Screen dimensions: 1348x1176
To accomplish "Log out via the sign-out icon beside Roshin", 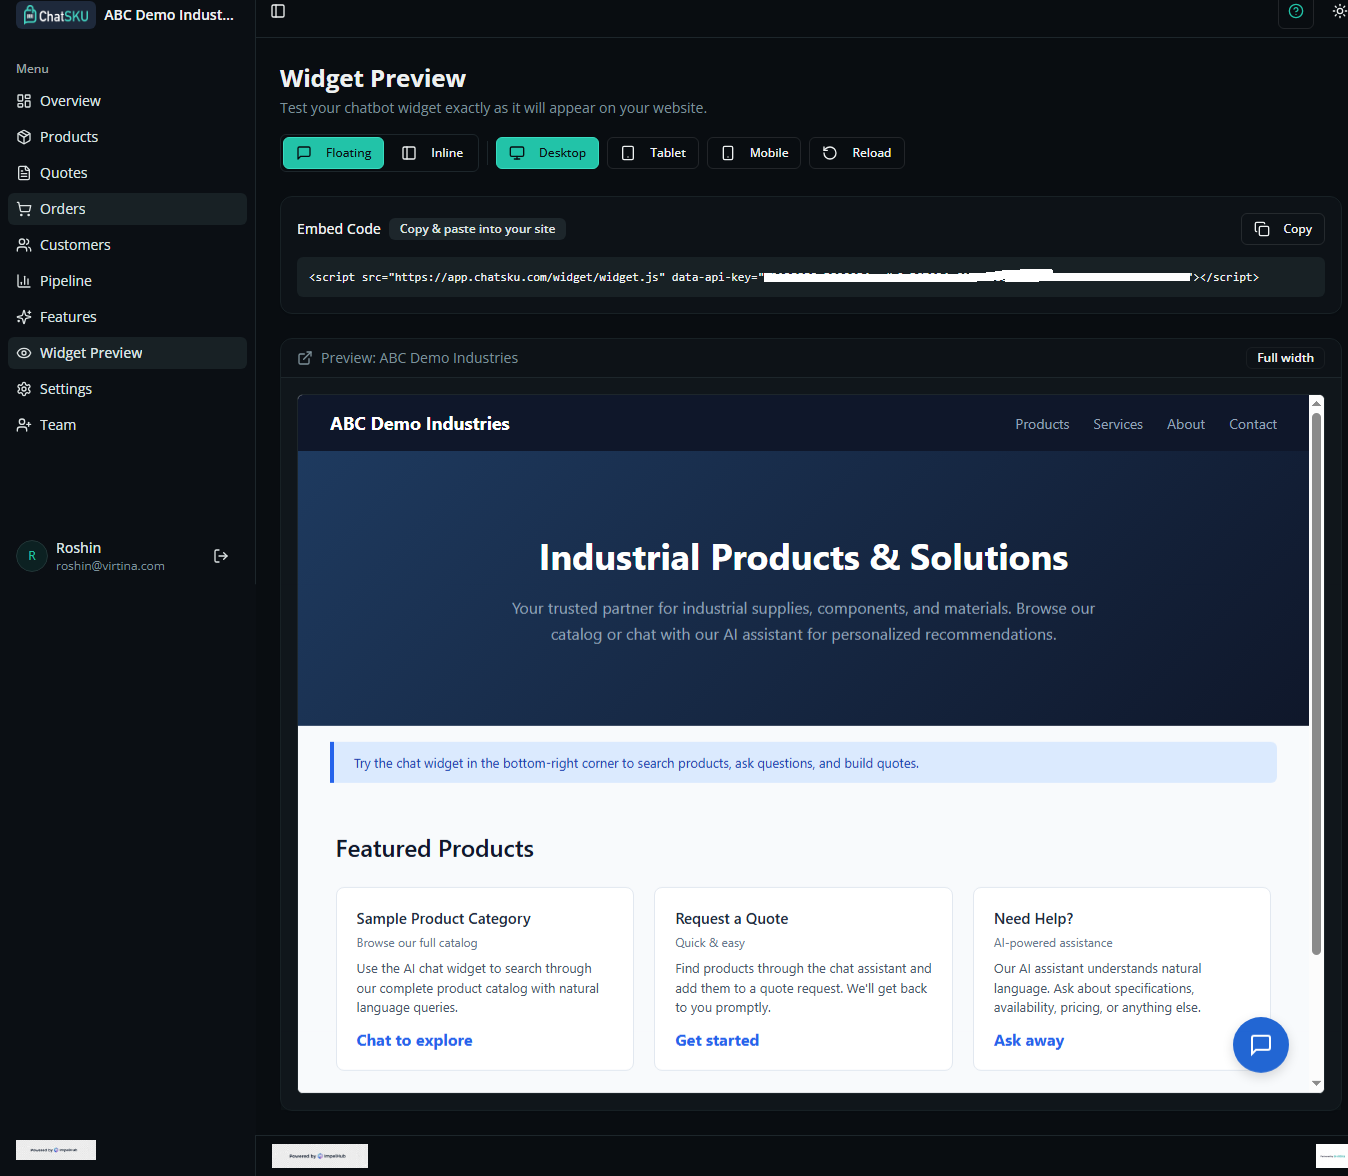I will click(221, 556).
